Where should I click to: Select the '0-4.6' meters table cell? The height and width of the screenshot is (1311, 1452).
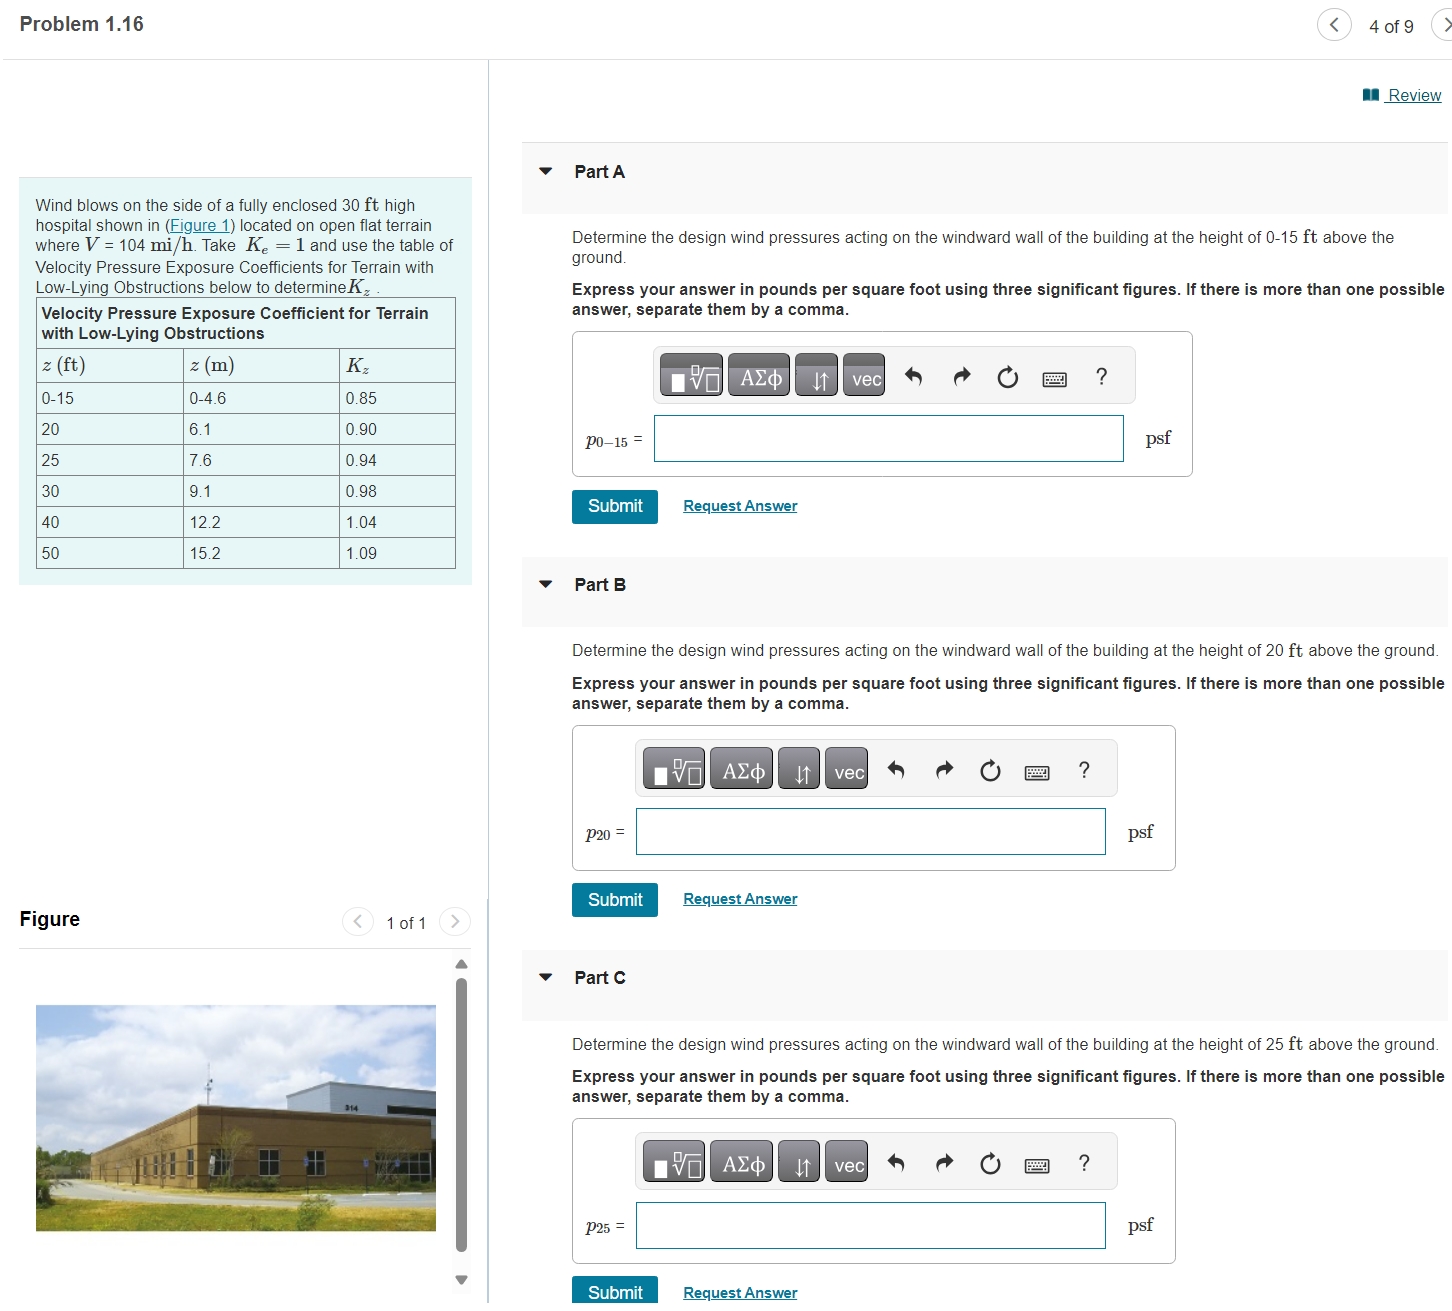[261, 398]
